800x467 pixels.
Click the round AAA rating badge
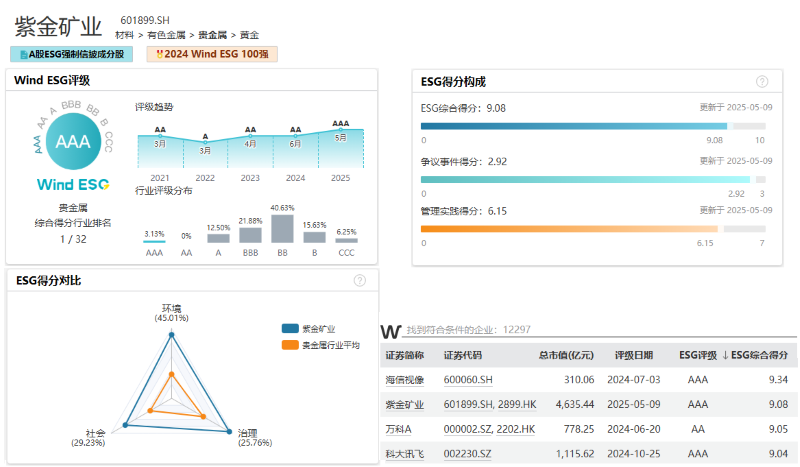click(x=73, y=142)
